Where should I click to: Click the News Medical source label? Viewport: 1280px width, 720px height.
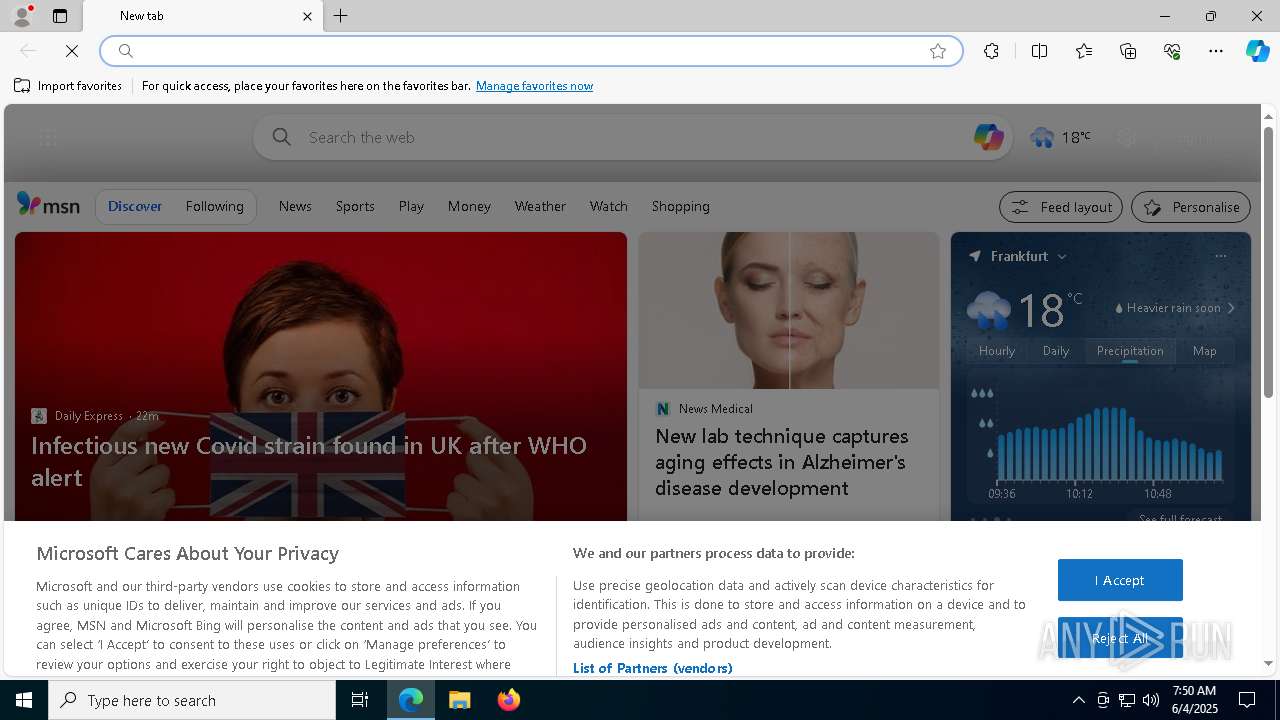point(716,409)
